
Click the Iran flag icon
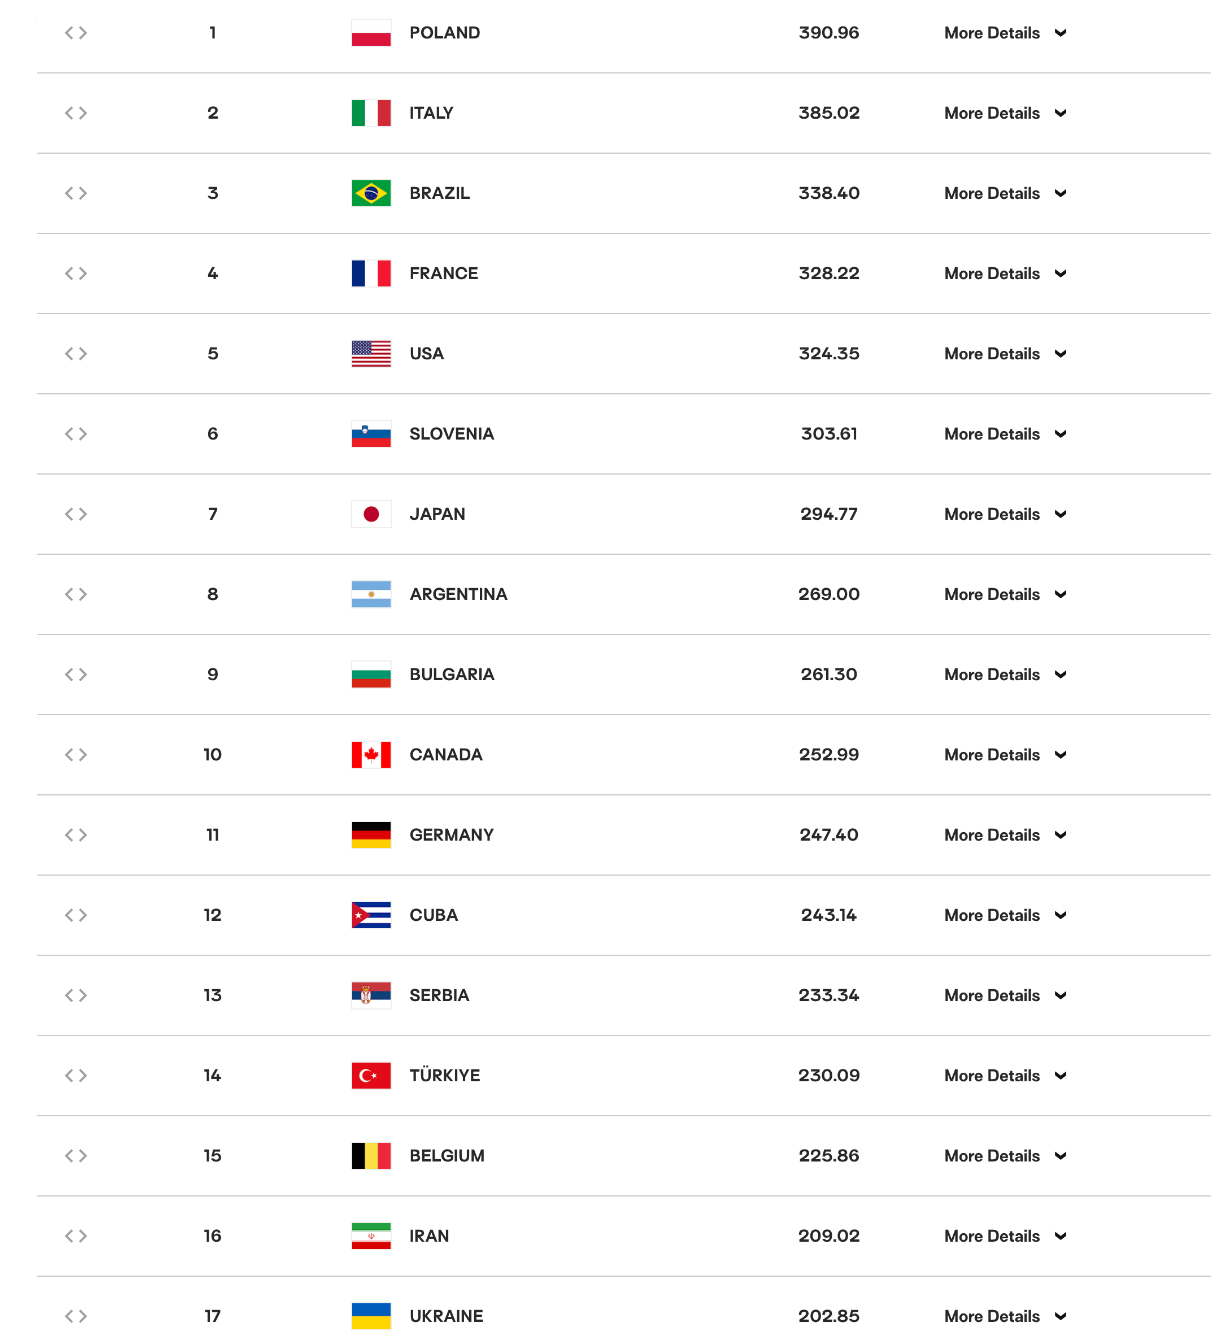coord(371,1236)
